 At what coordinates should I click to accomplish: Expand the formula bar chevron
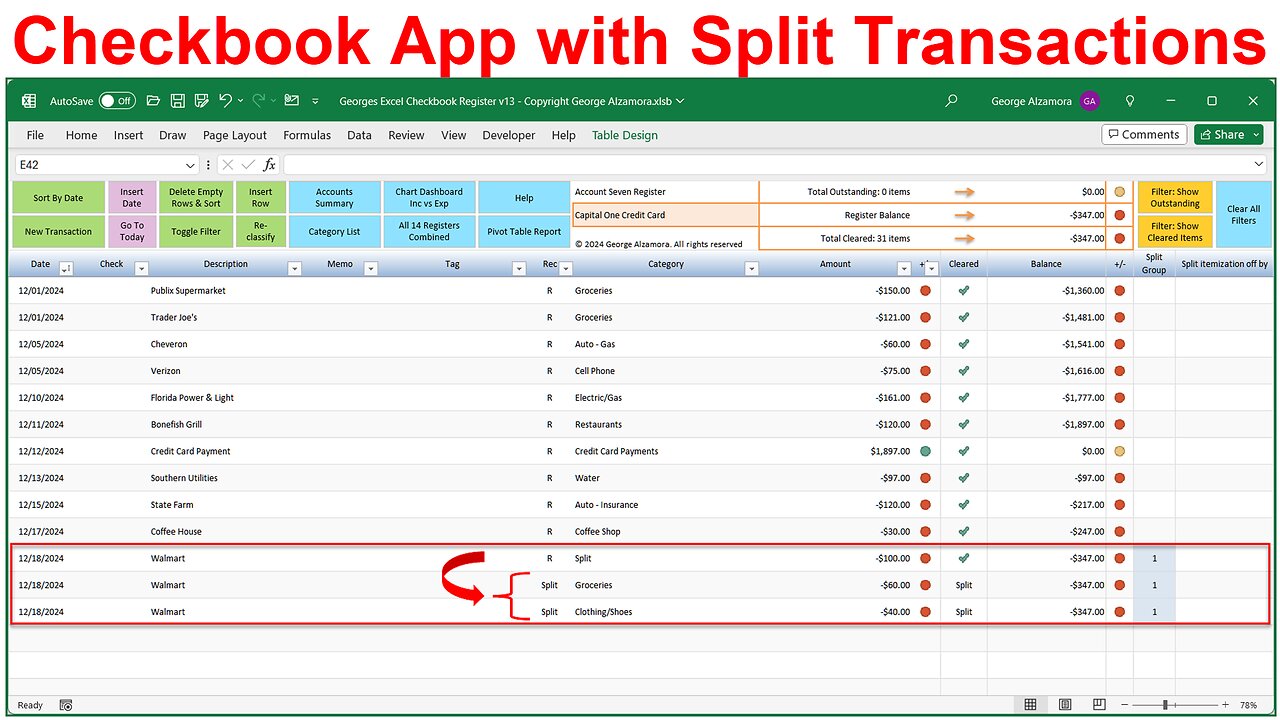pos(1258,165)
